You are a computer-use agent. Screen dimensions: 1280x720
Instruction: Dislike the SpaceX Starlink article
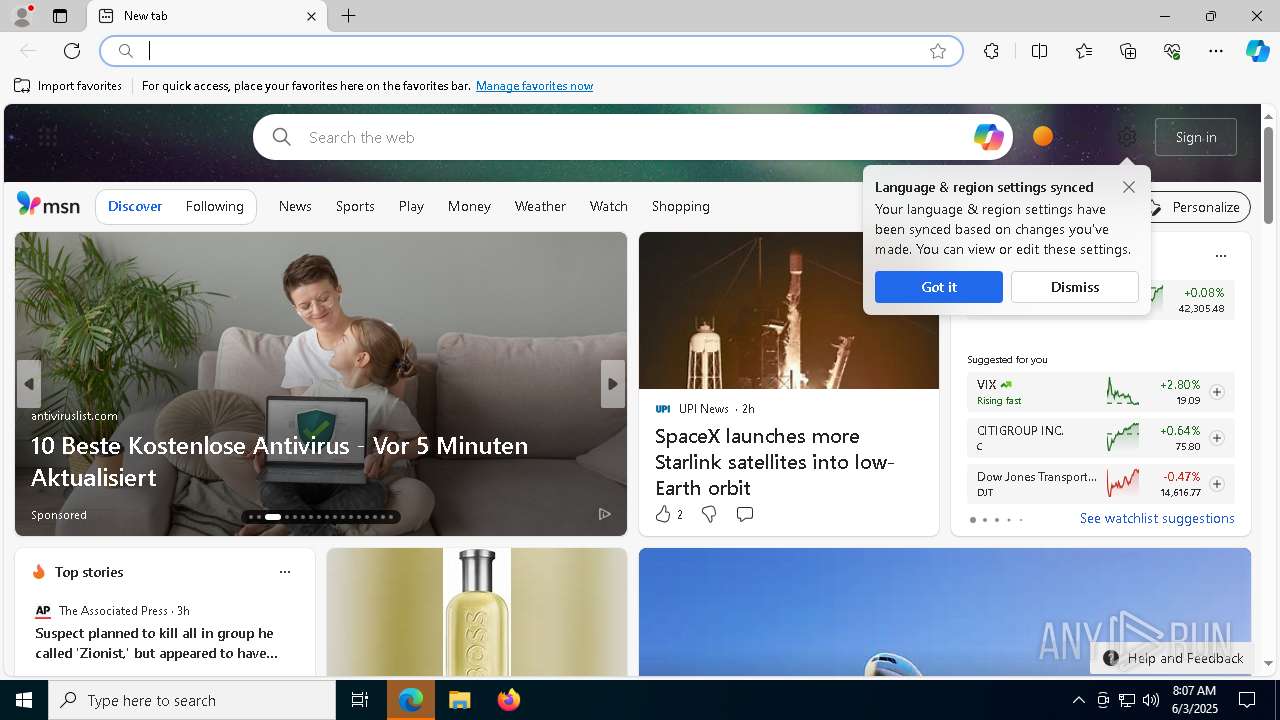coord(709,514)
